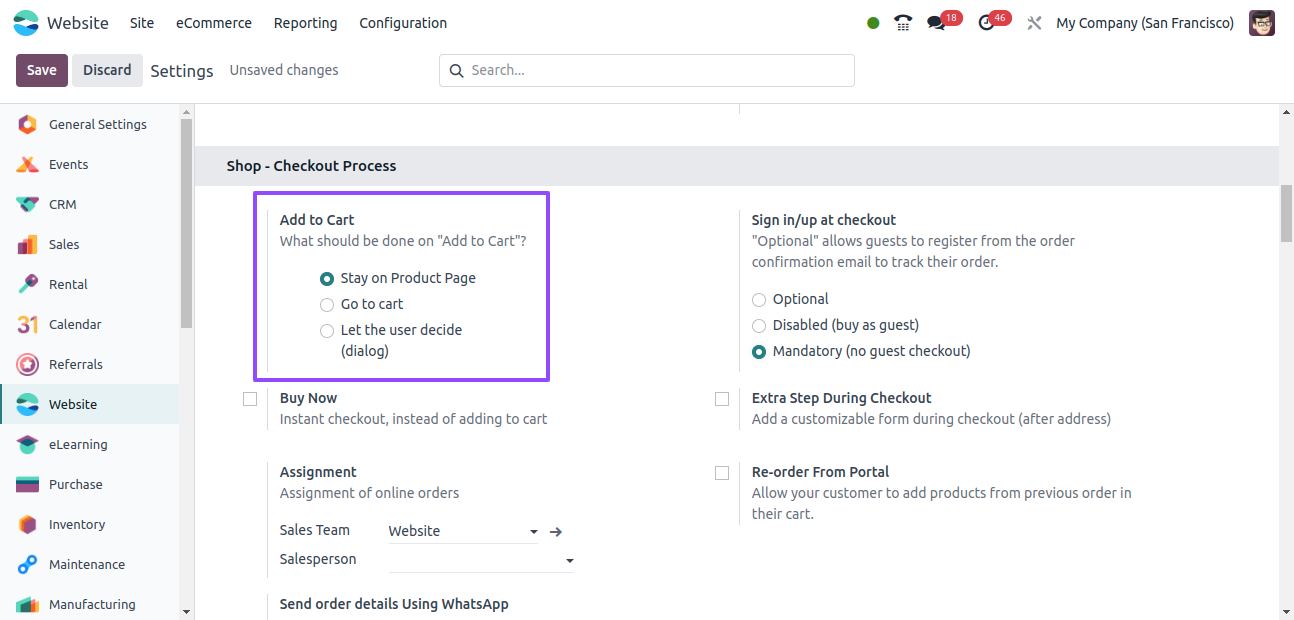Click the Maintenance wrench icon

28,565
